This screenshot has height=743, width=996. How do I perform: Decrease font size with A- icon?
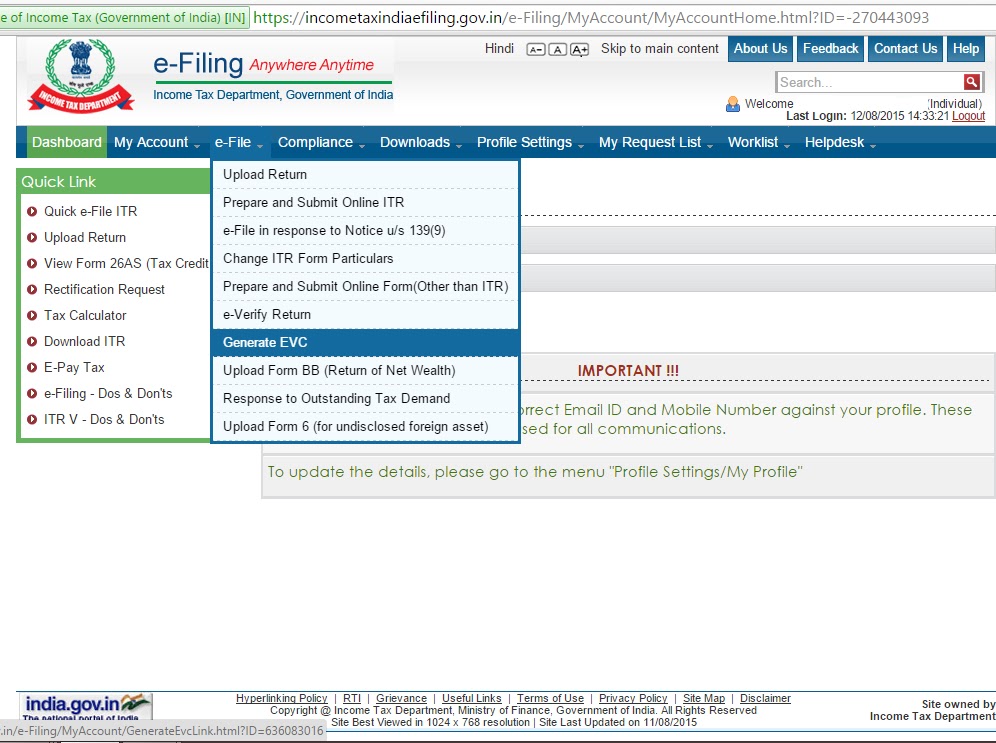[x=535, y=50]
